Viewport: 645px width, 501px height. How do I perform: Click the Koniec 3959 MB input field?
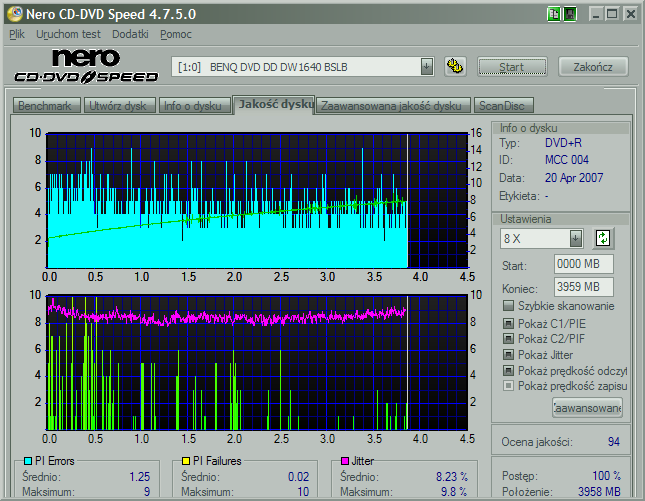pyautogui.click(x=584, y=287)
